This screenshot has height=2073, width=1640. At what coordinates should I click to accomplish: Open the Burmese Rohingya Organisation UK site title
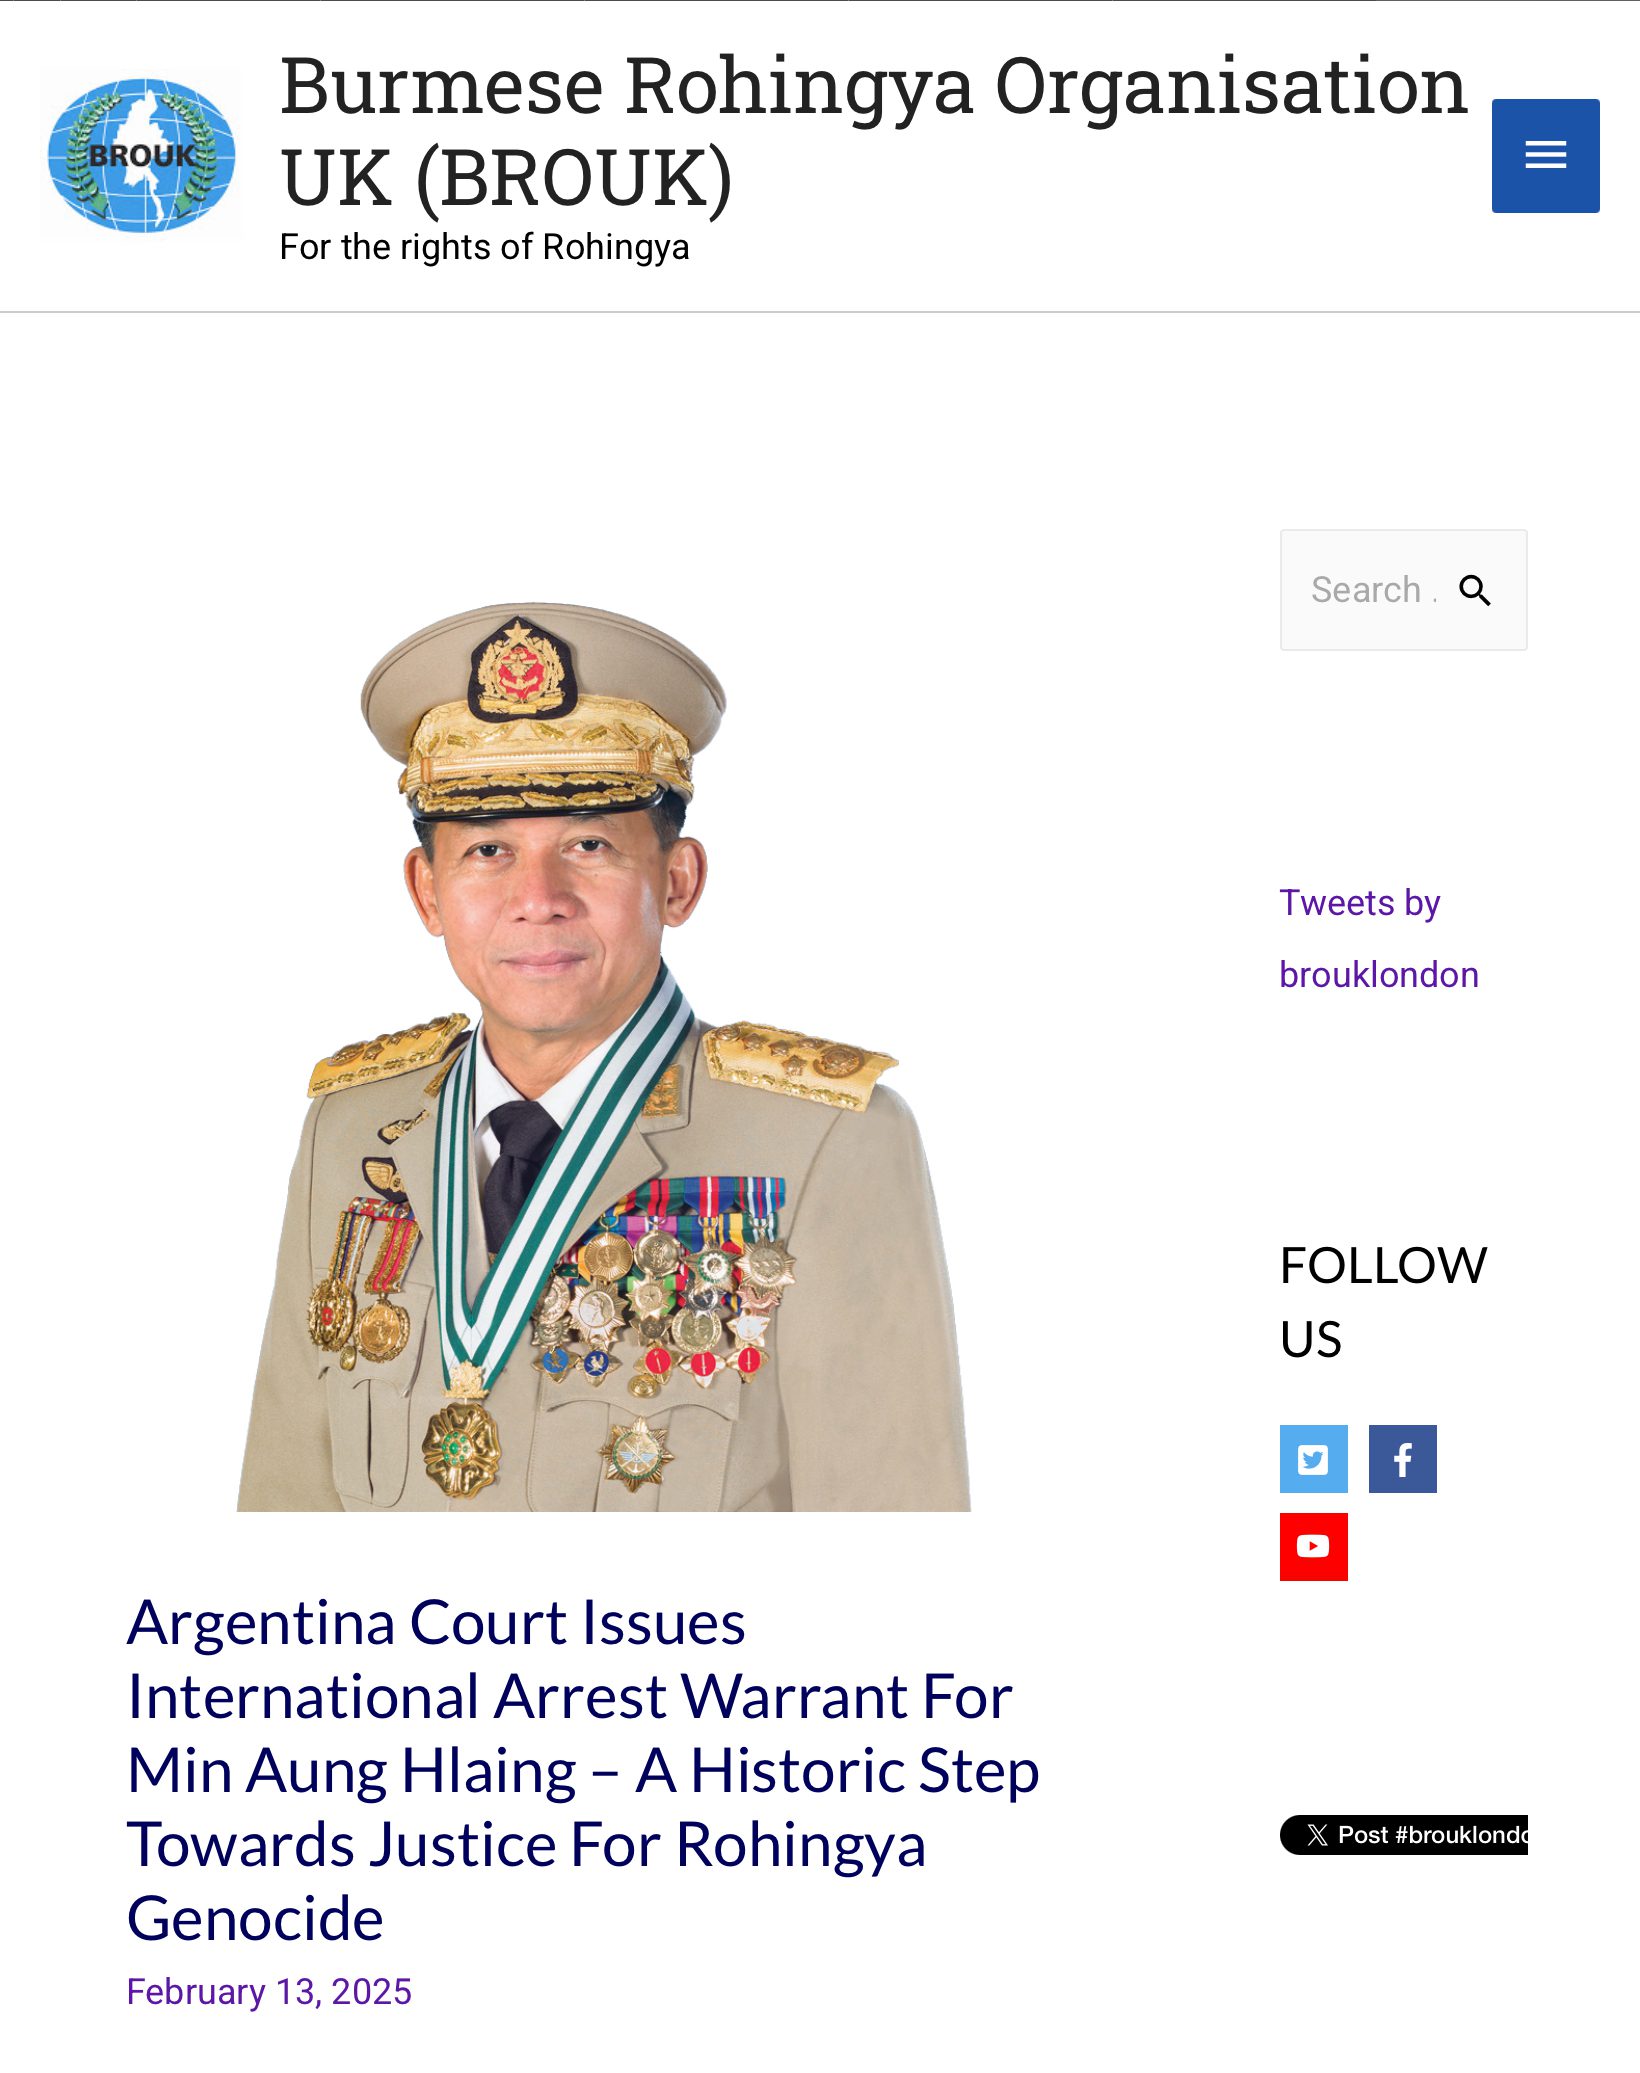pyautogui.click(x=873, y=131)
